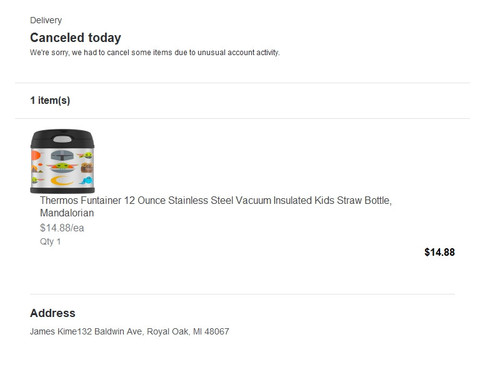Select the $14.88/ea unit price text
The height and width of the screenshot is (379, 500).
pyautogui.click(x=62, y=228)
